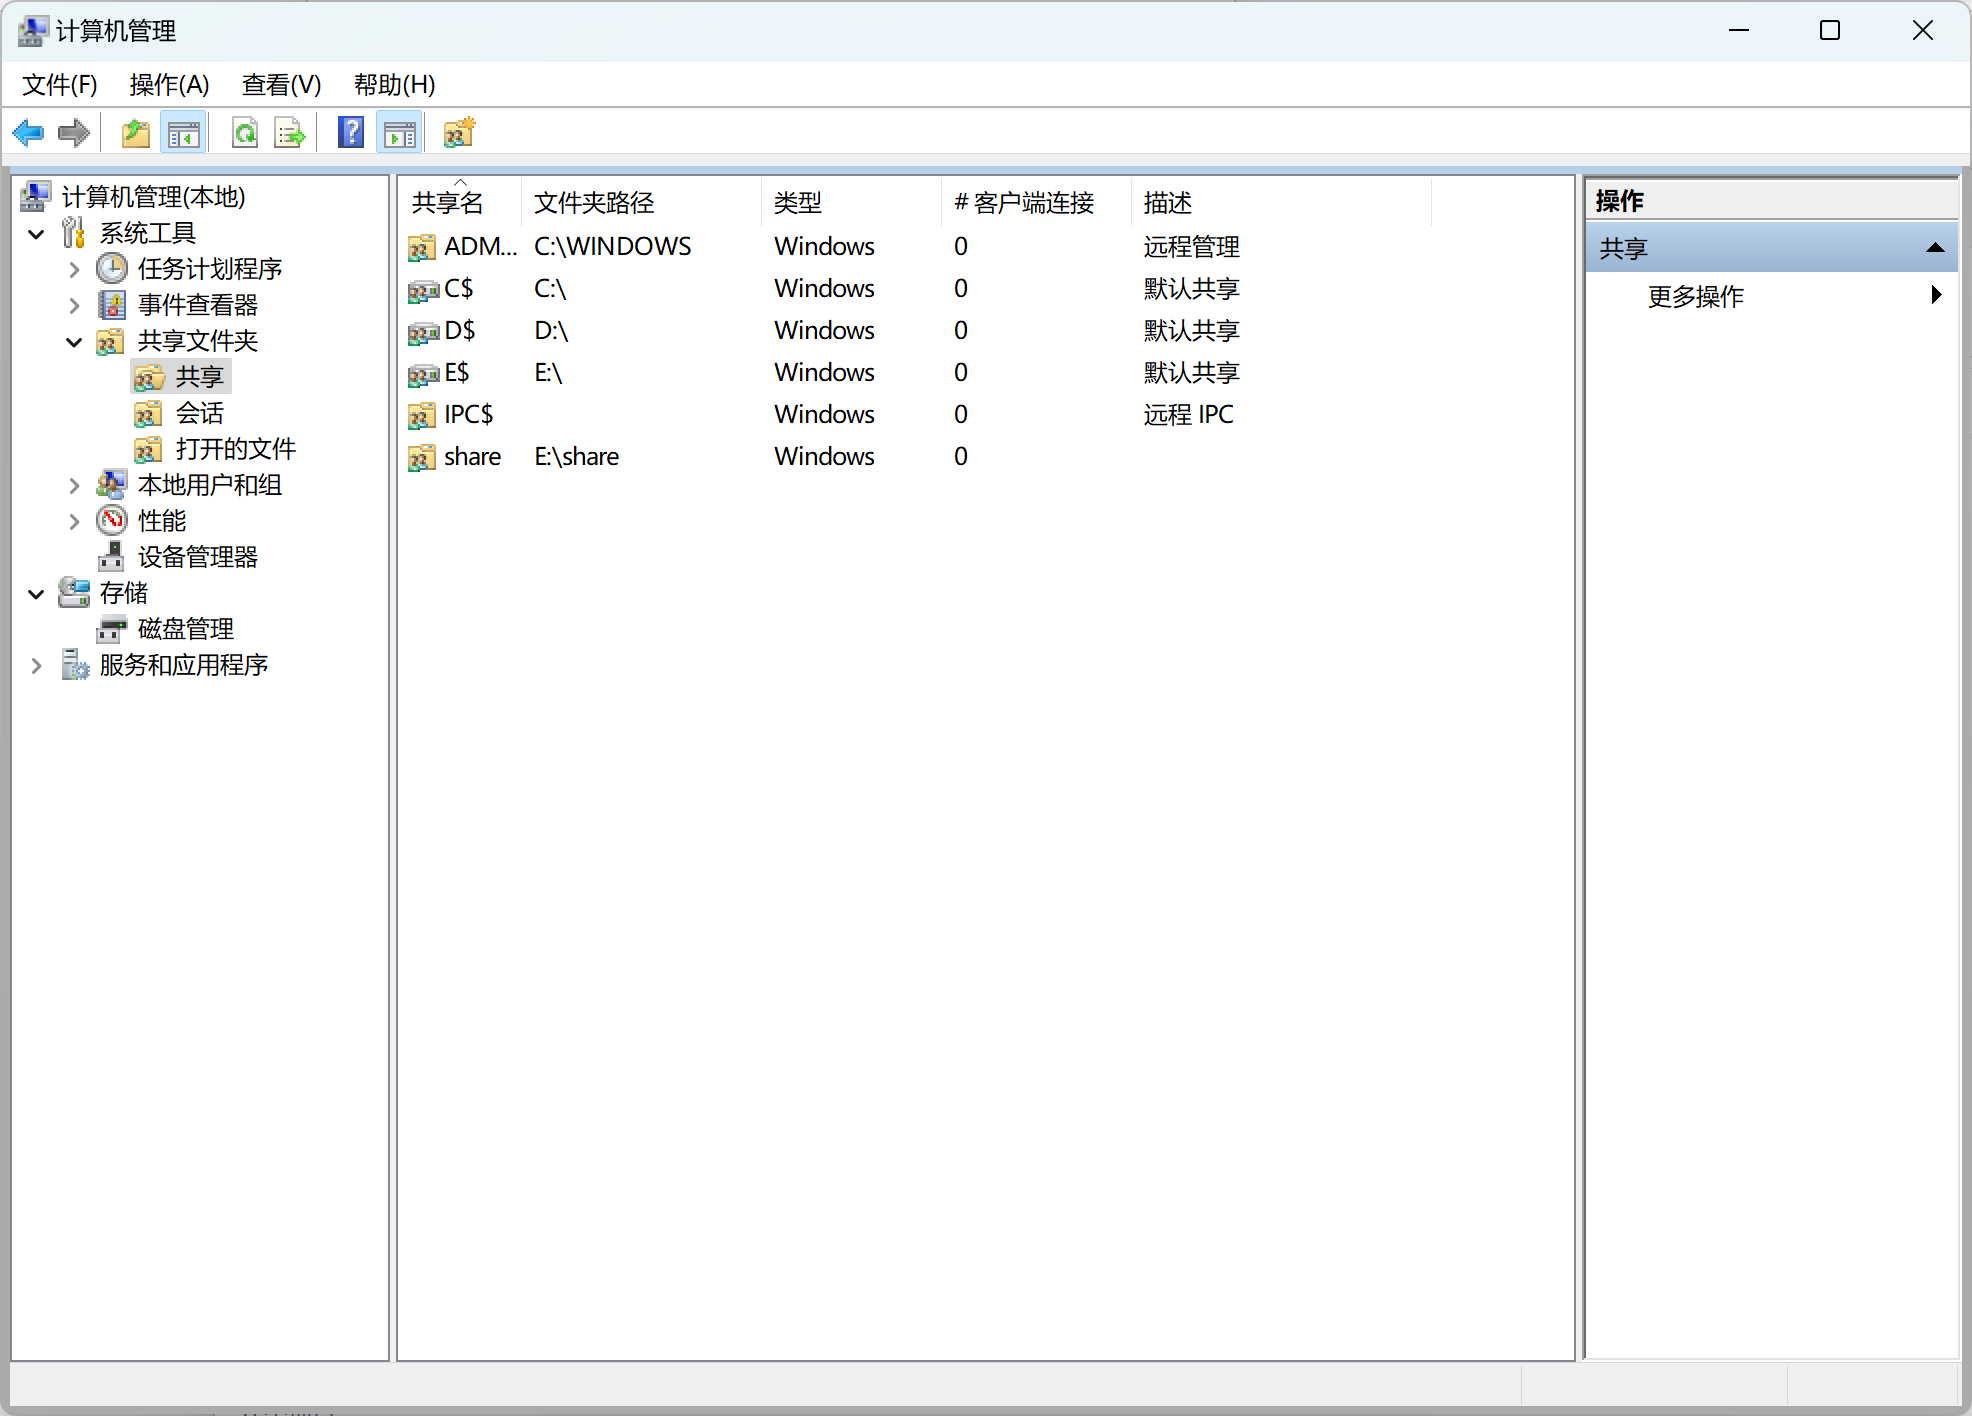Toggle the Show/Hide Console Tree icon

coord(184,132)
